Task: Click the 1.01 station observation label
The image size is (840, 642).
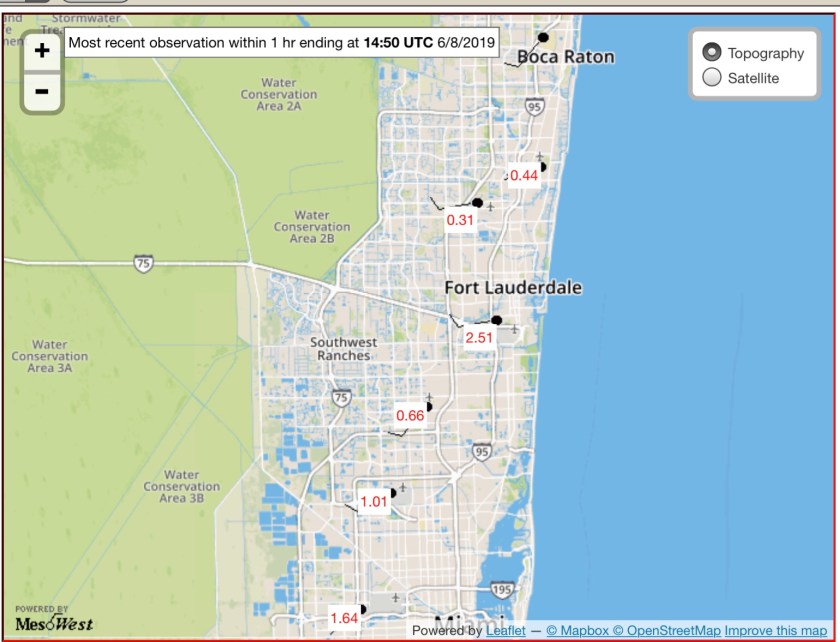Action: 374,502
